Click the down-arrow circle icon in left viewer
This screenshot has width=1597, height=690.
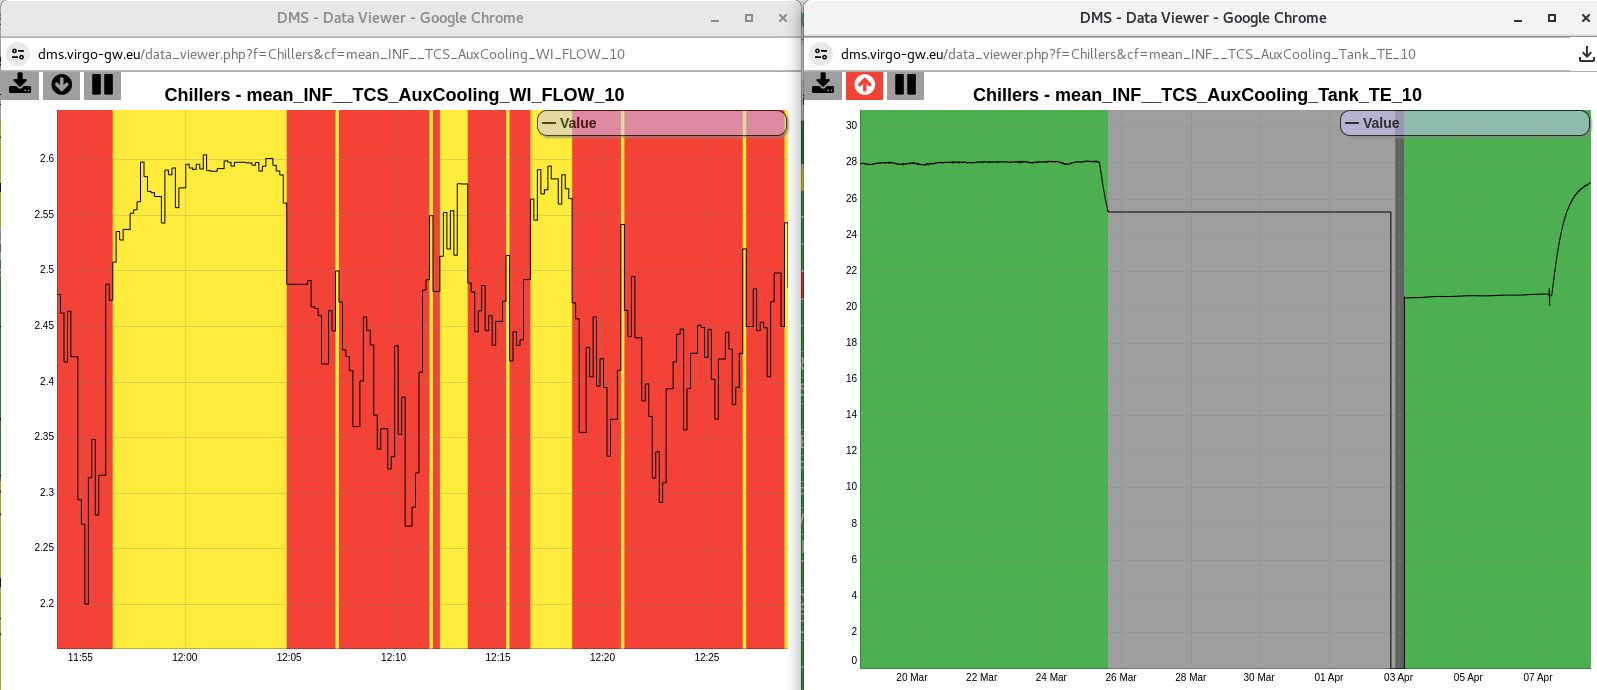(x=61, y=85)
